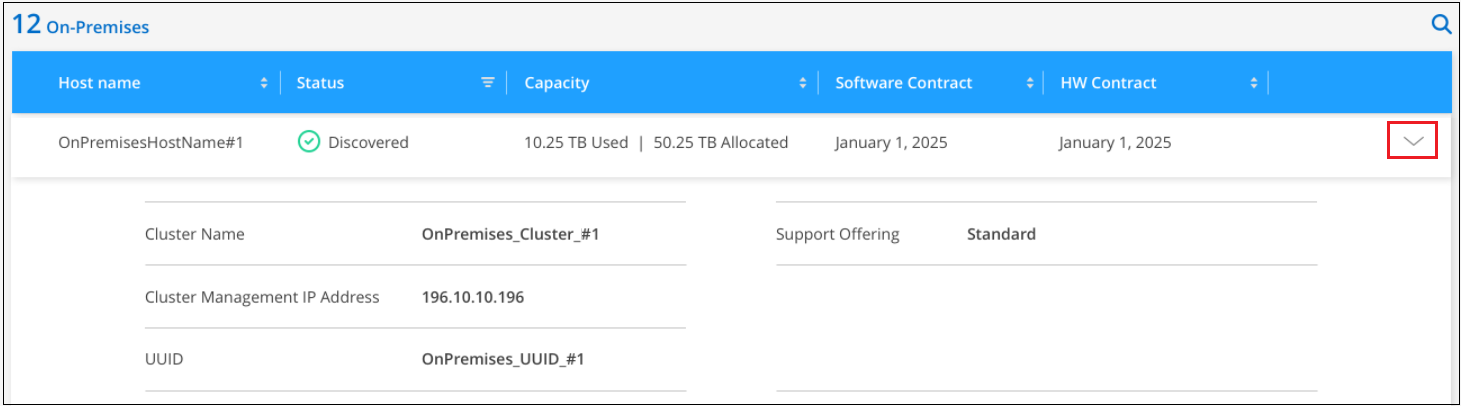1461x406 pixels.
Task: Click the OnPremises_Cluster_#1 cluster name value
Action: (x=510, y=234)
